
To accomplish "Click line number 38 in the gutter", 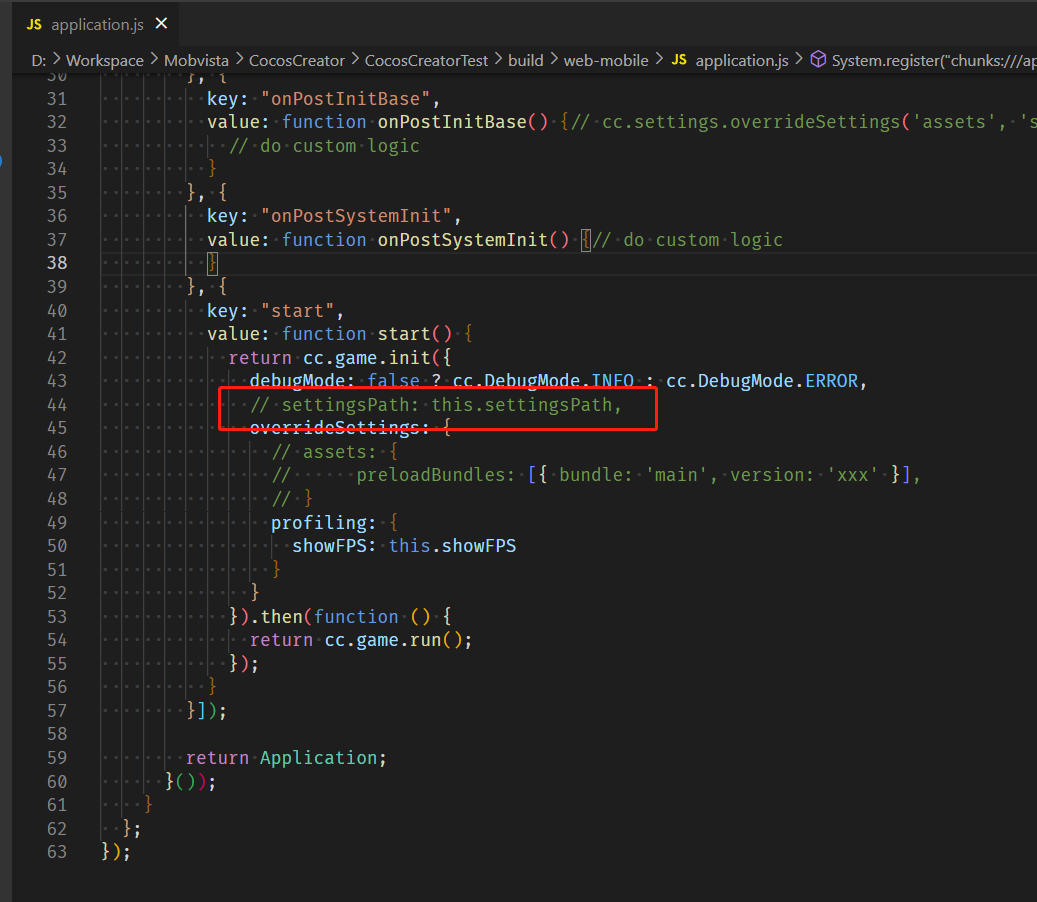I will tap(57, 263).
